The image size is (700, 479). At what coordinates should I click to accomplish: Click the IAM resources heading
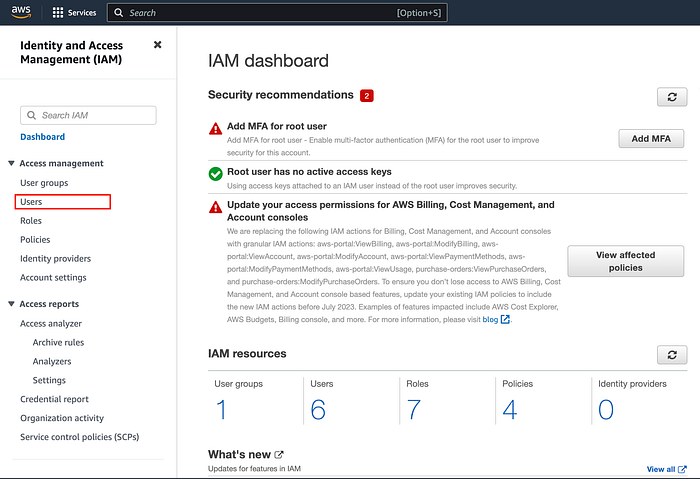[247, 354]
